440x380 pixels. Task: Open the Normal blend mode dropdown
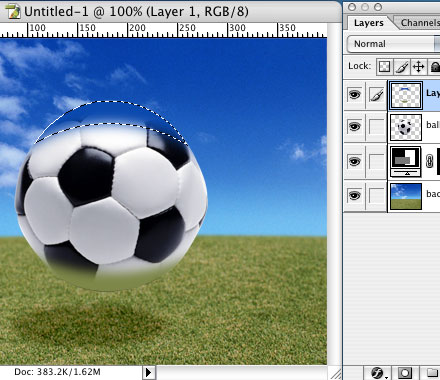393,44
